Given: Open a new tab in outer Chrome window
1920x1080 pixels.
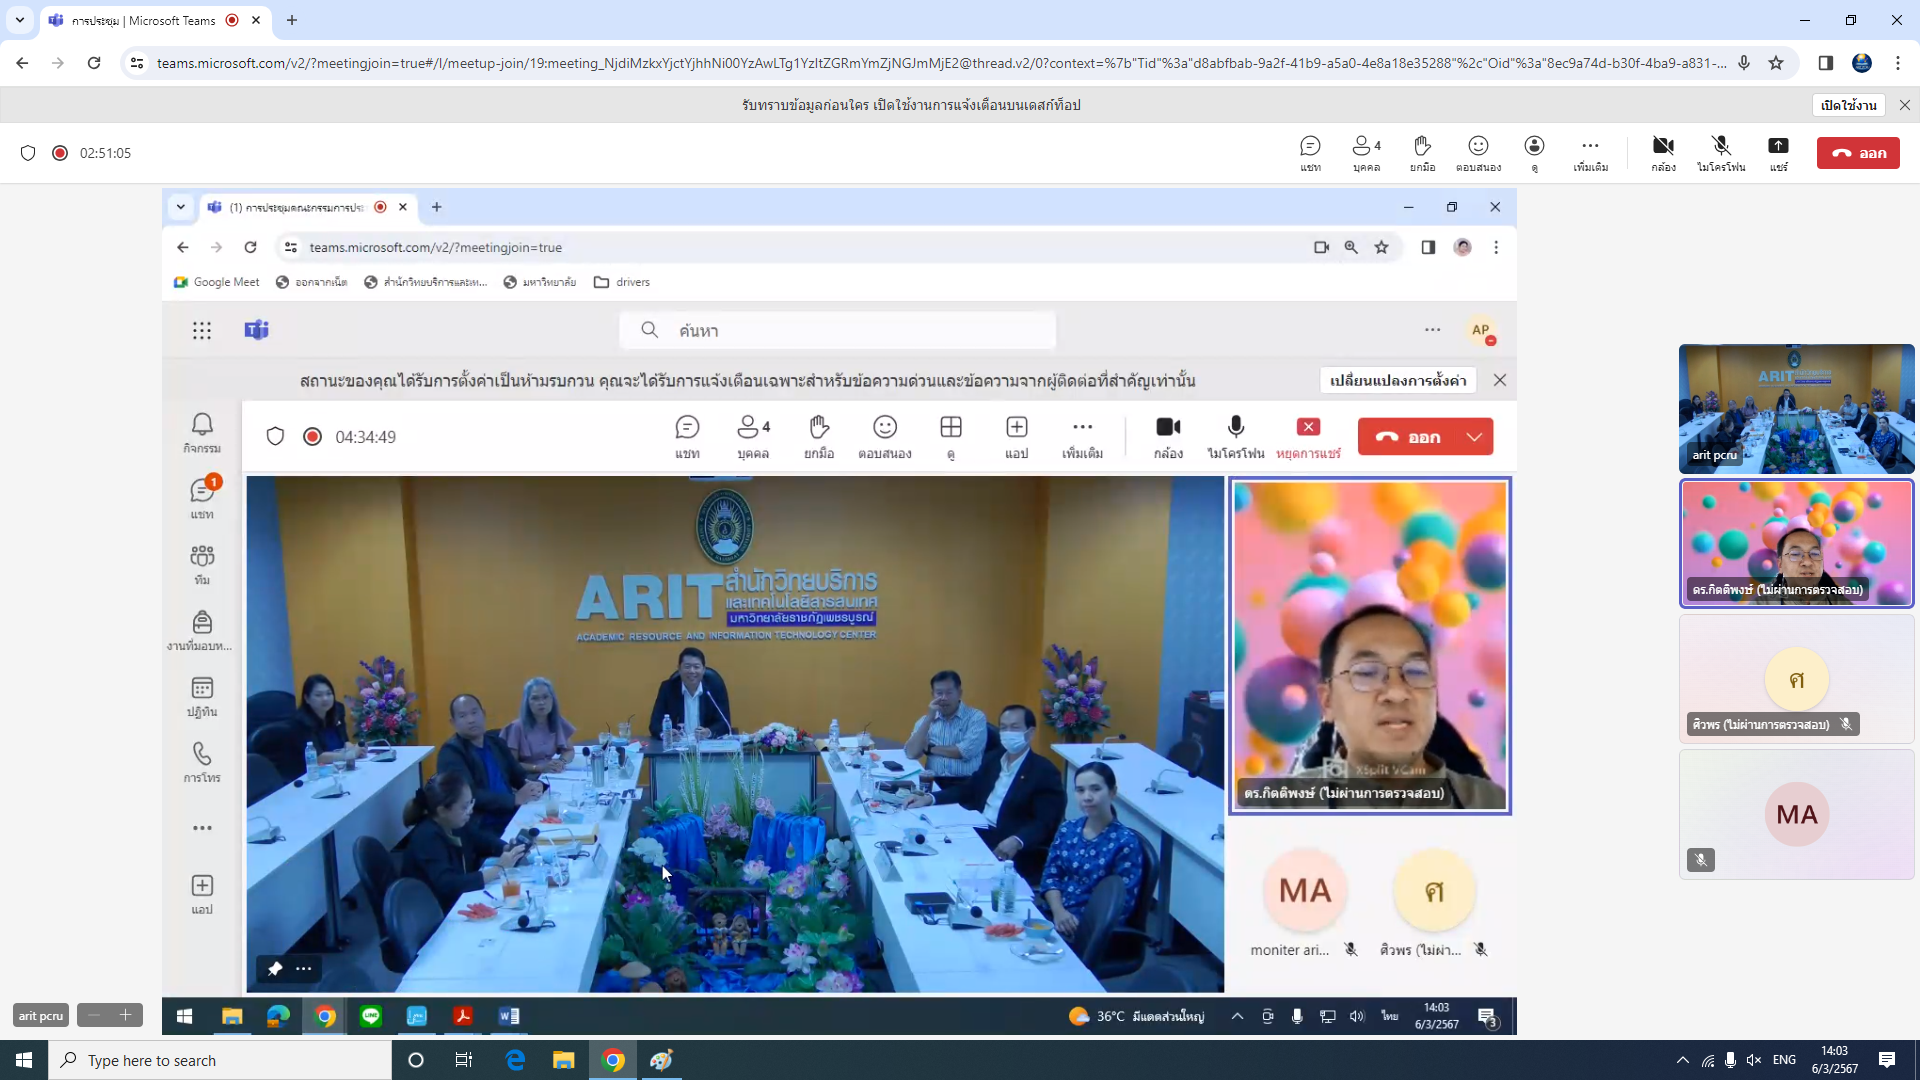Looking at the screenshot, I should (x=292, y=20).
